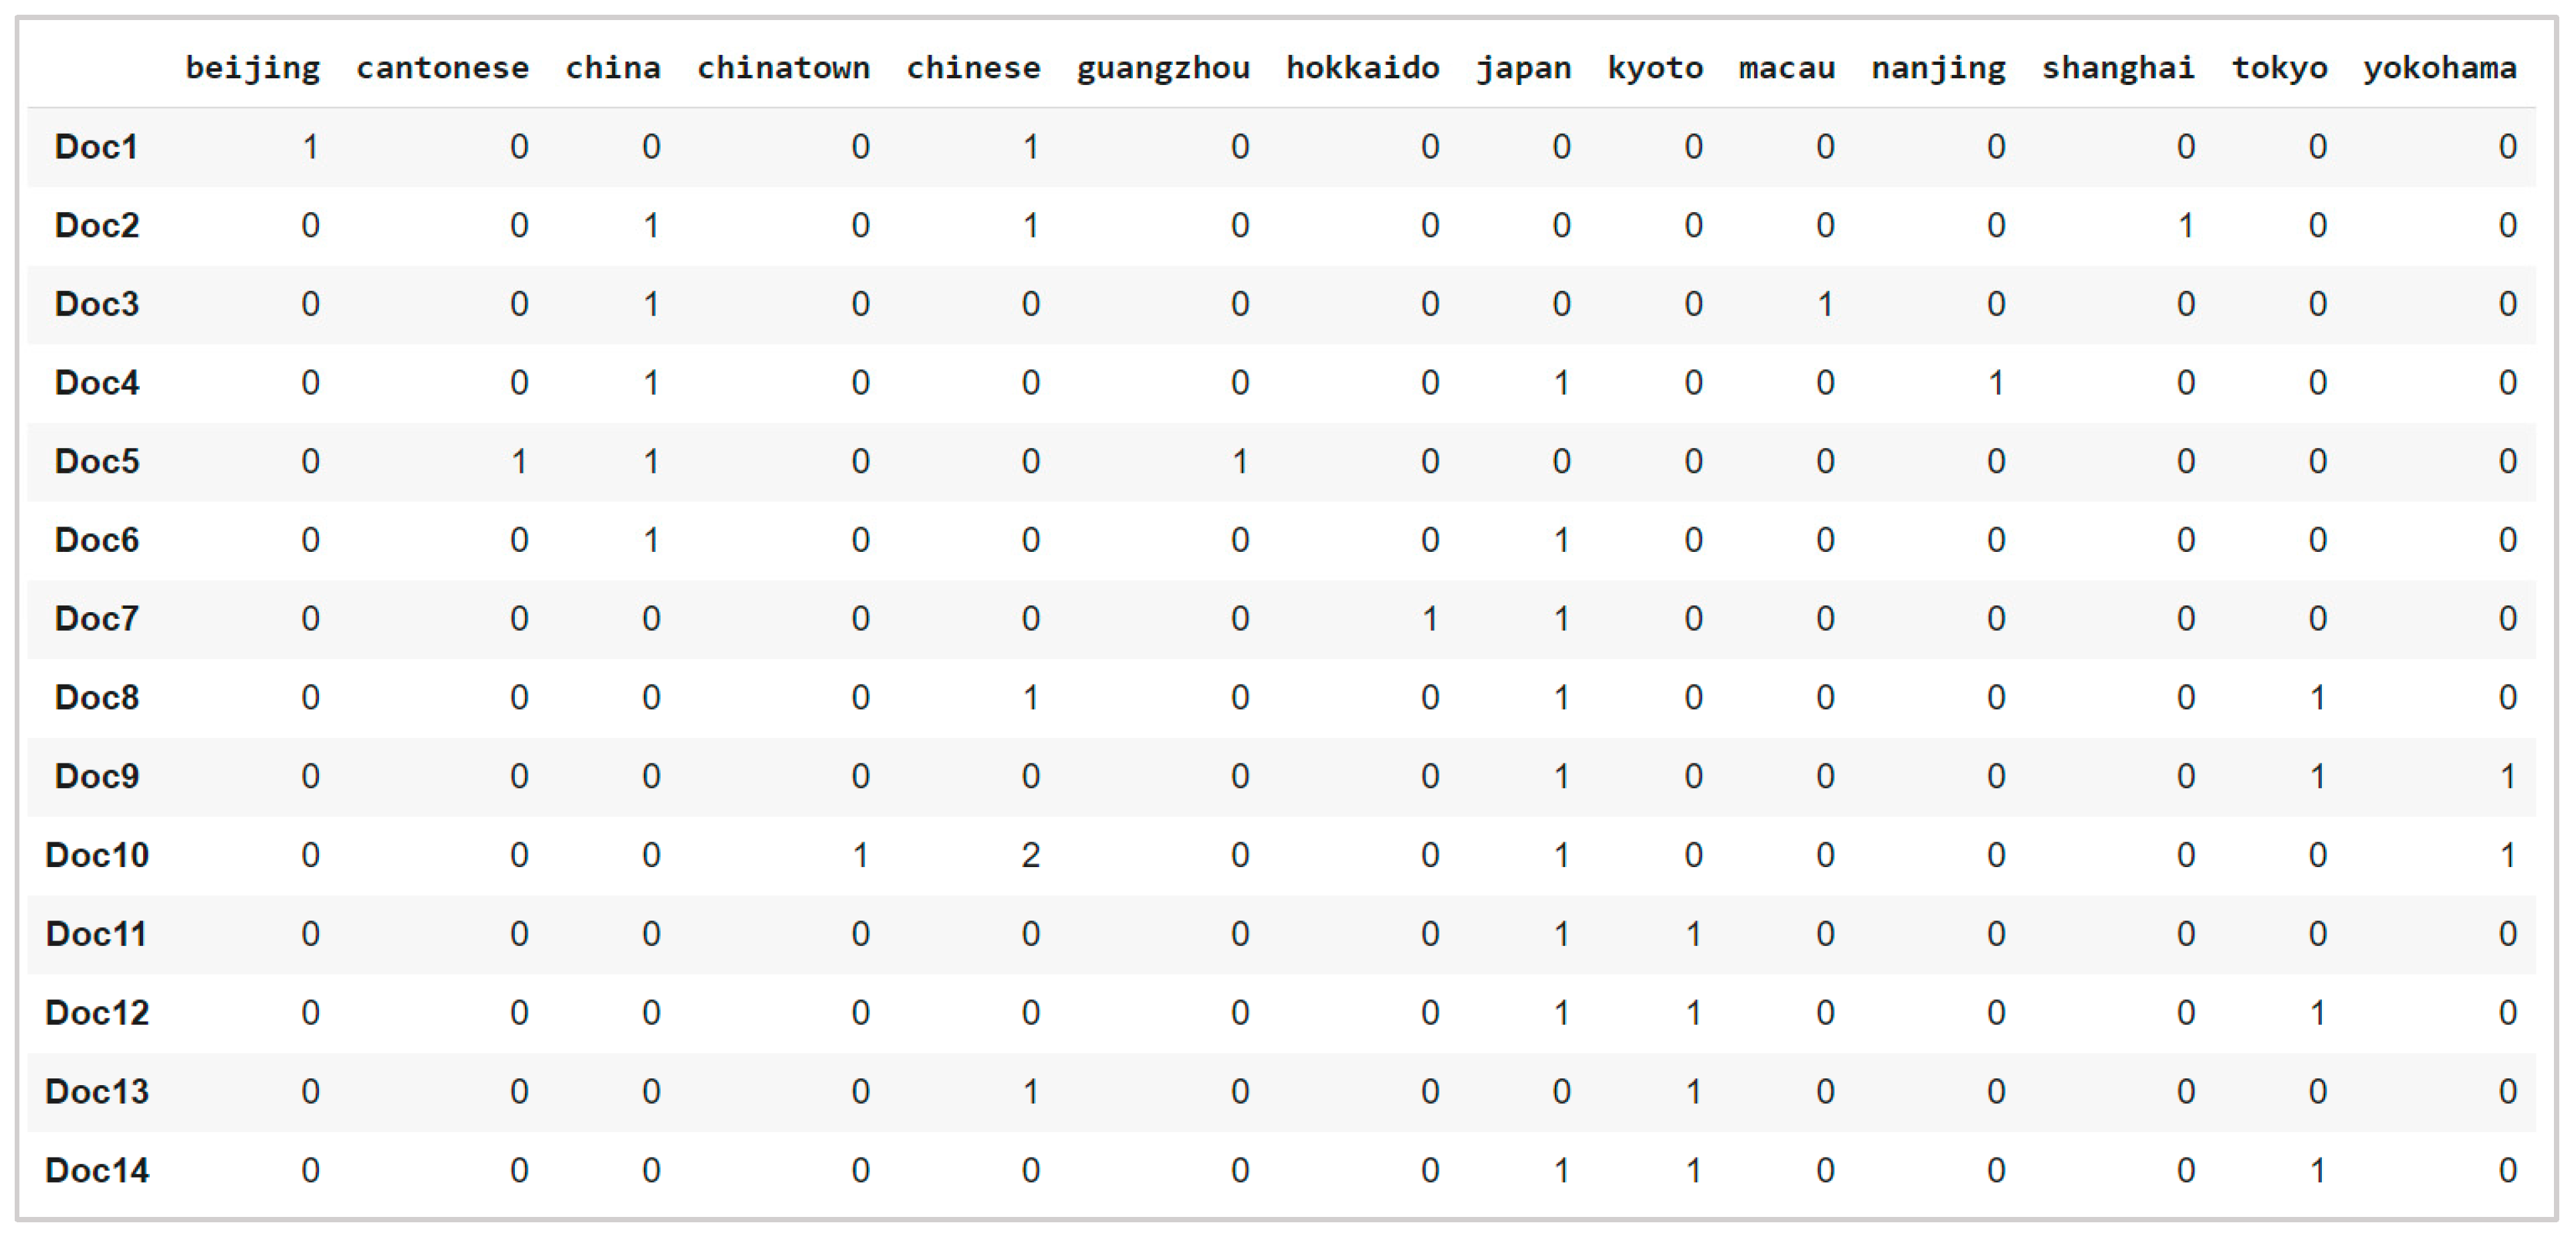Click the guangzhou column header
The height and width of the screenshot is (1237, 2576).
[x=1163, y=68]
